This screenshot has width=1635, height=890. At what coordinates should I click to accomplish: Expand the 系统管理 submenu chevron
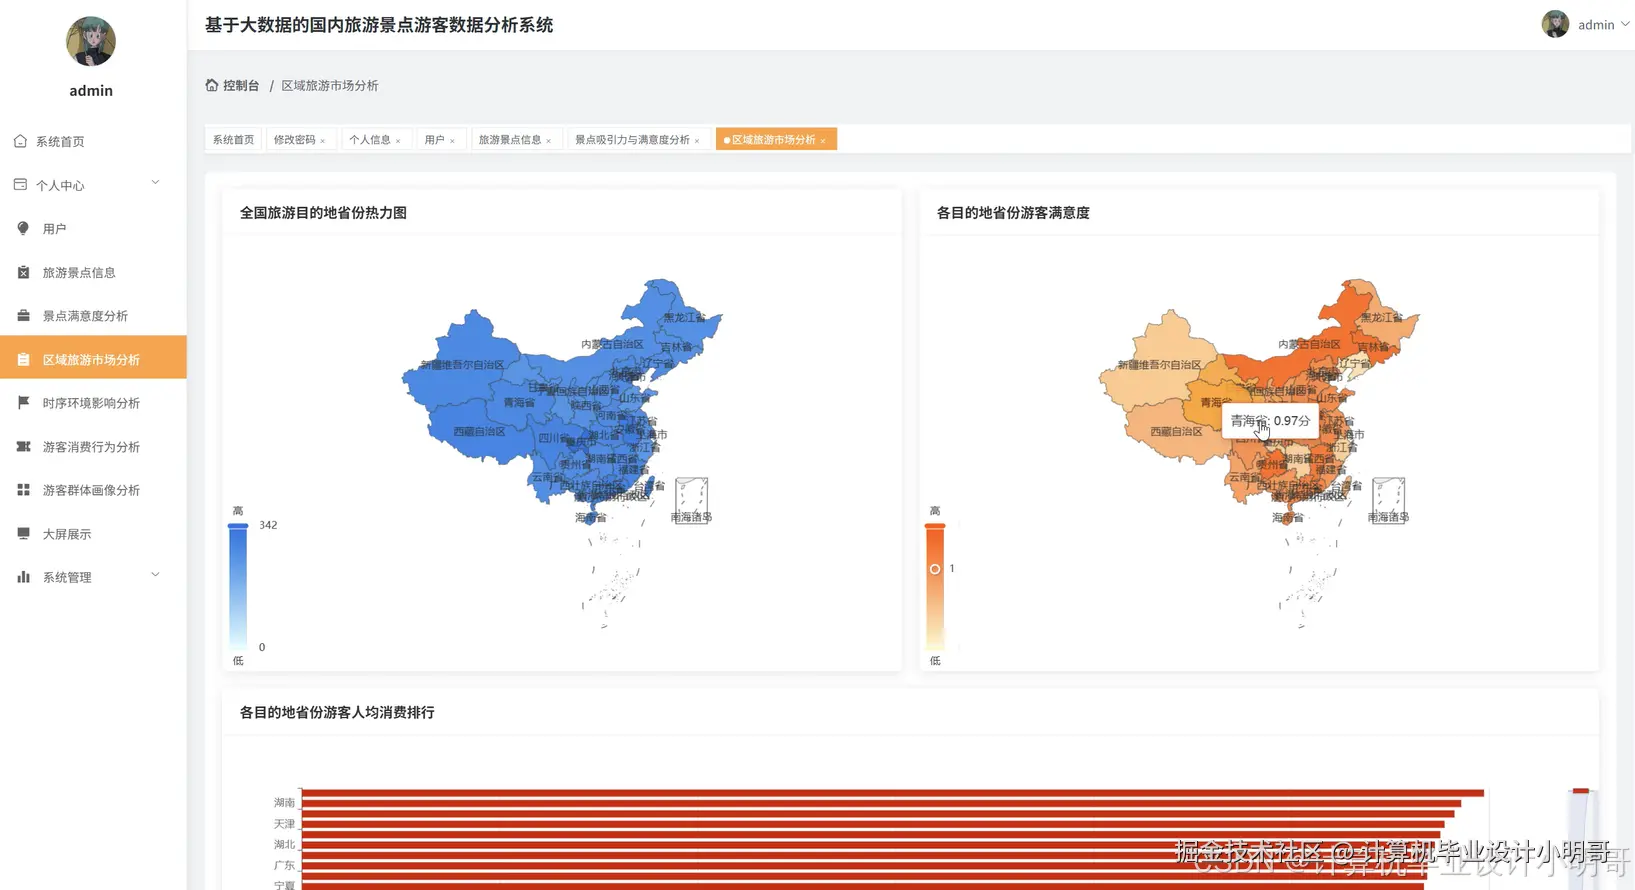[155, 575]
